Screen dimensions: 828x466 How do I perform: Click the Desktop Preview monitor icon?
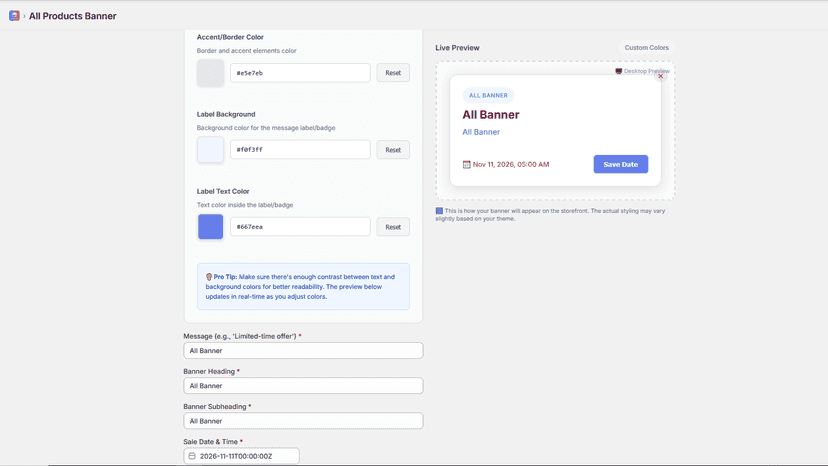[x=618, y=71]
